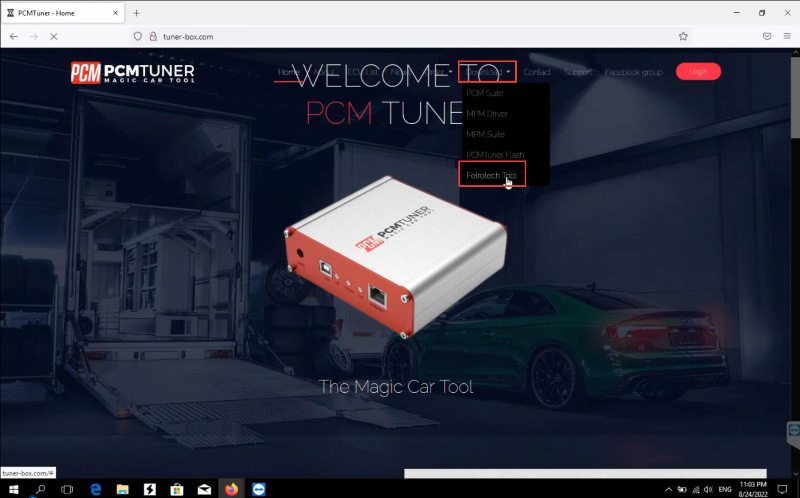The image size is (800, 498).
Task: Open the tracking protection shield icon
Action: [137, 37]
